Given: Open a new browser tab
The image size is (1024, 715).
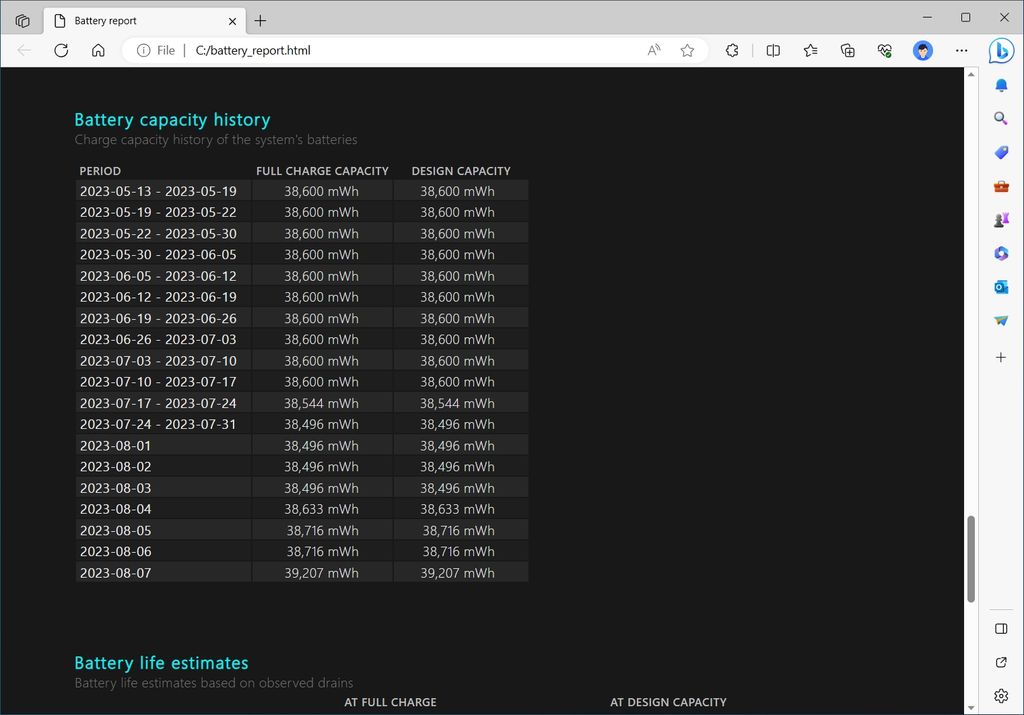Looking at the screenshot, I should (x=259, y=20).
